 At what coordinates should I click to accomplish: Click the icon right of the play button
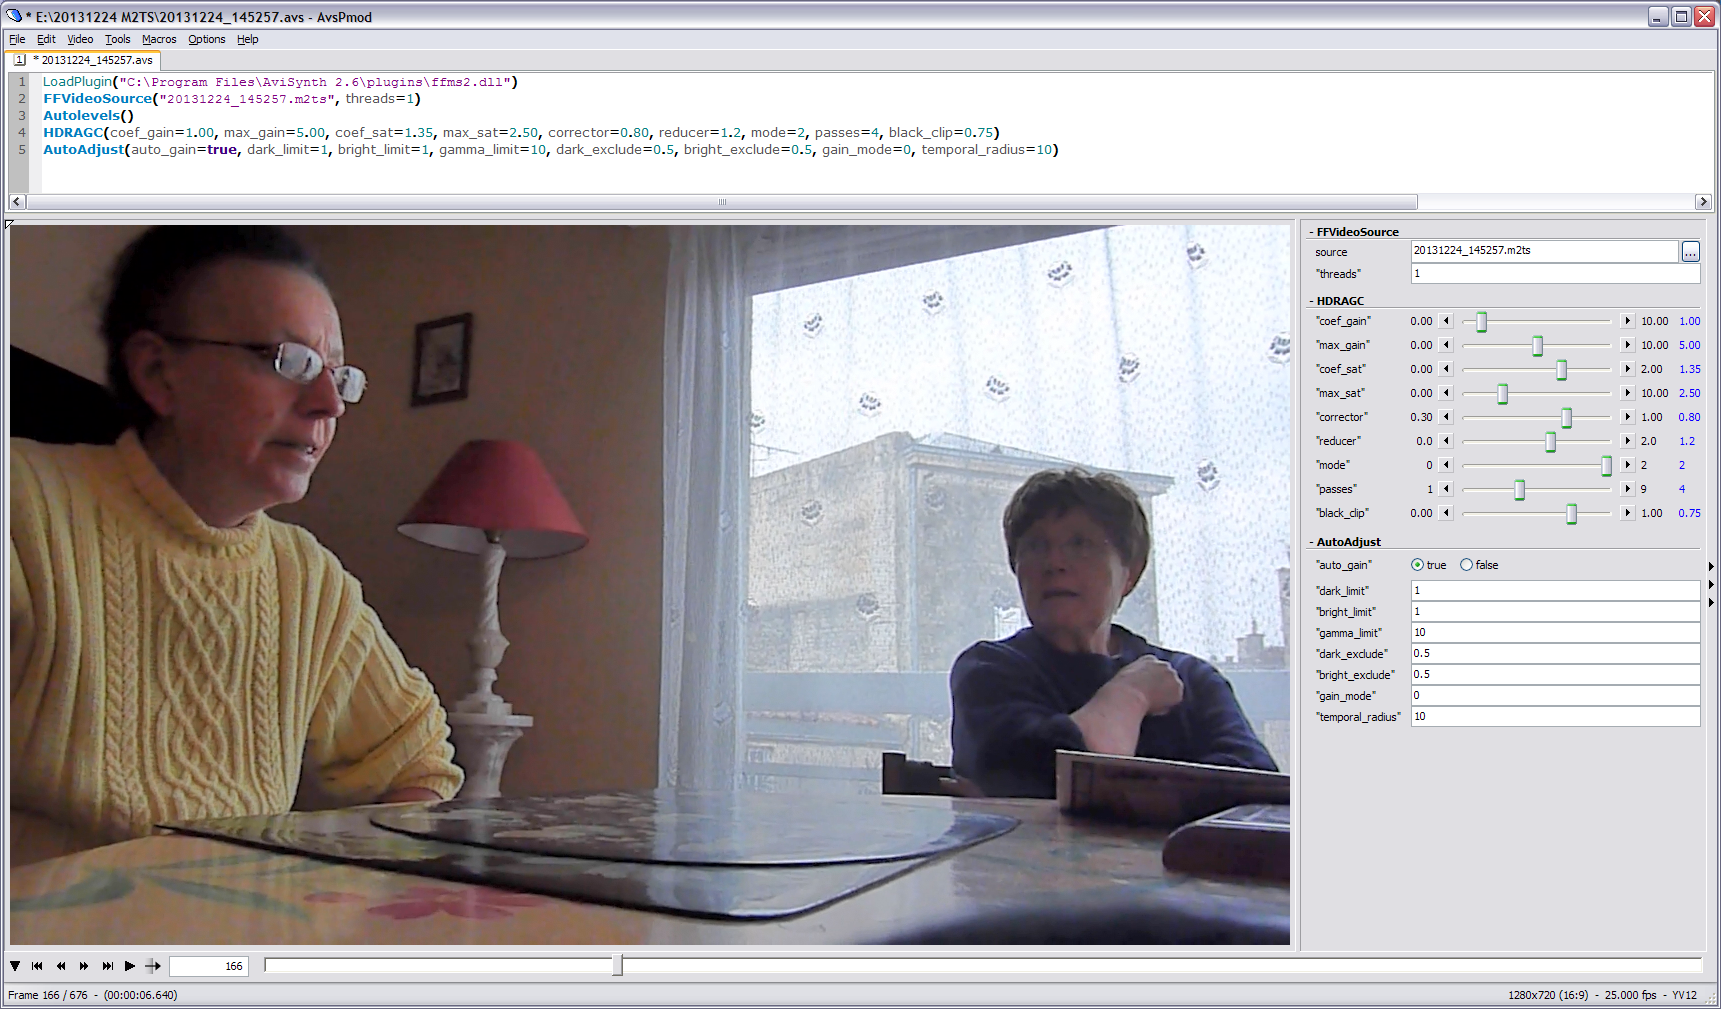pos(153,966)
